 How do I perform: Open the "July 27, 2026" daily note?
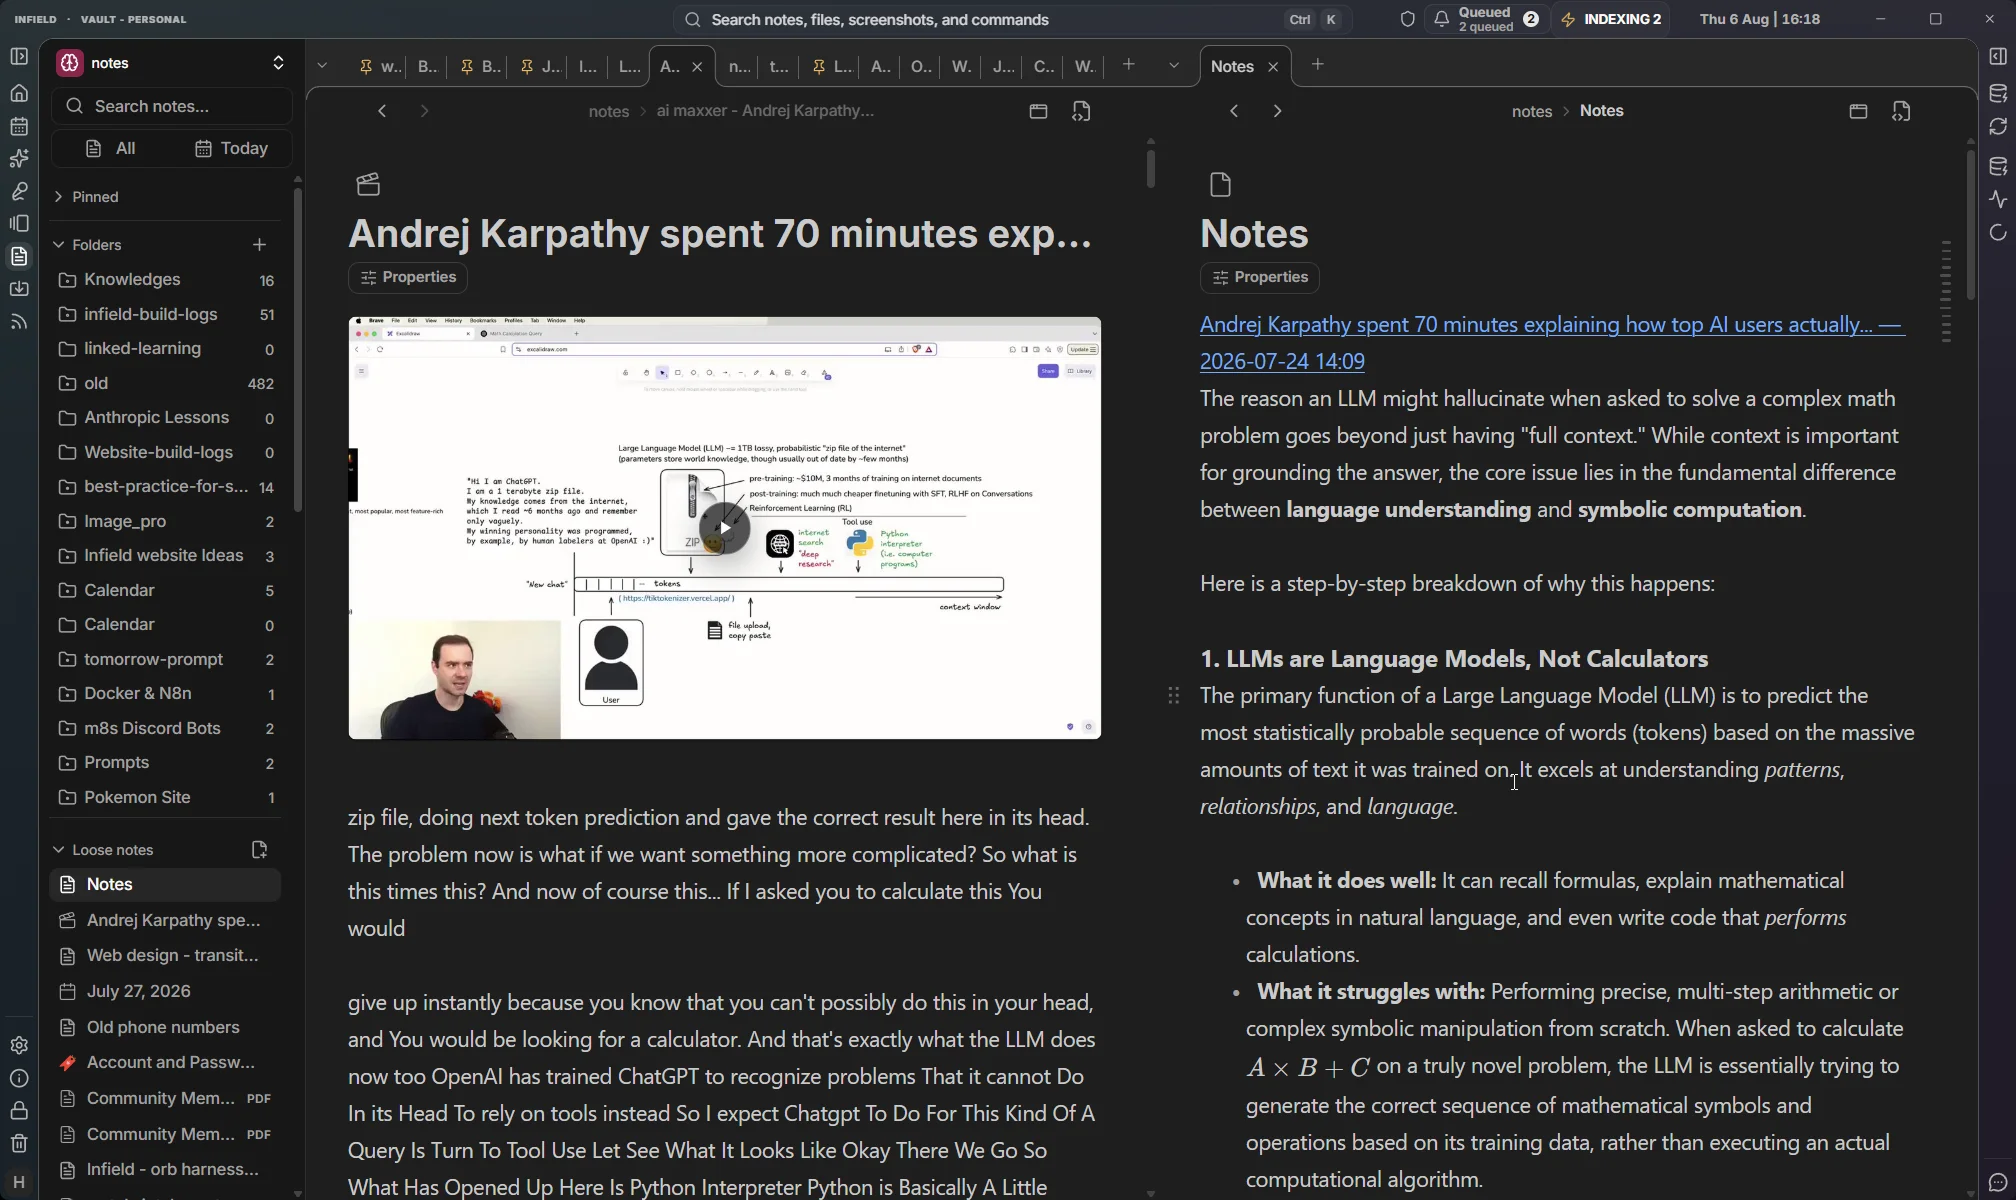tap(167, 992)
